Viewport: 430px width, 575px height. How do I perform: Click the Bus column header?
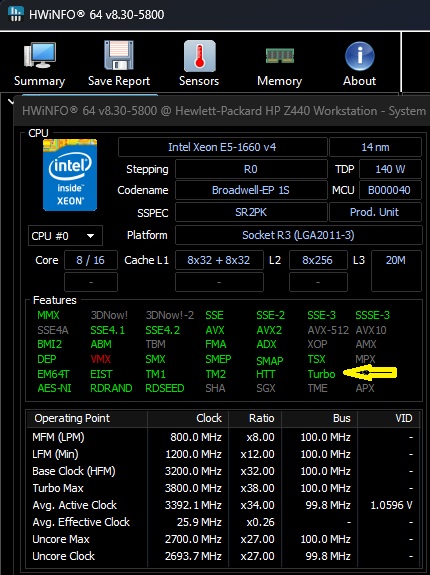320,418
